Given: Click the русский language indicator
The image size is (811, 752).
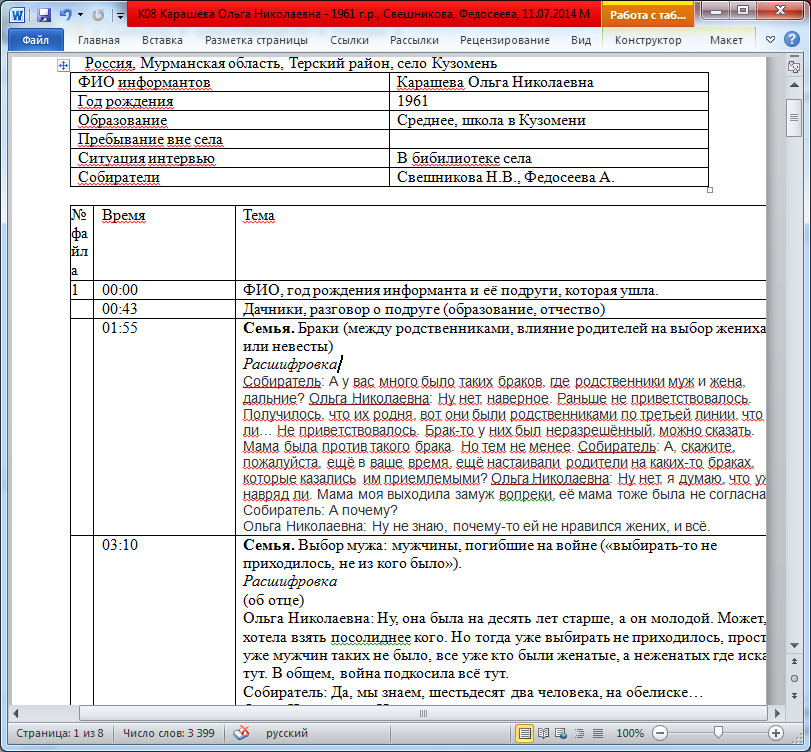Looking at the screenshot, I should [286, 733].
